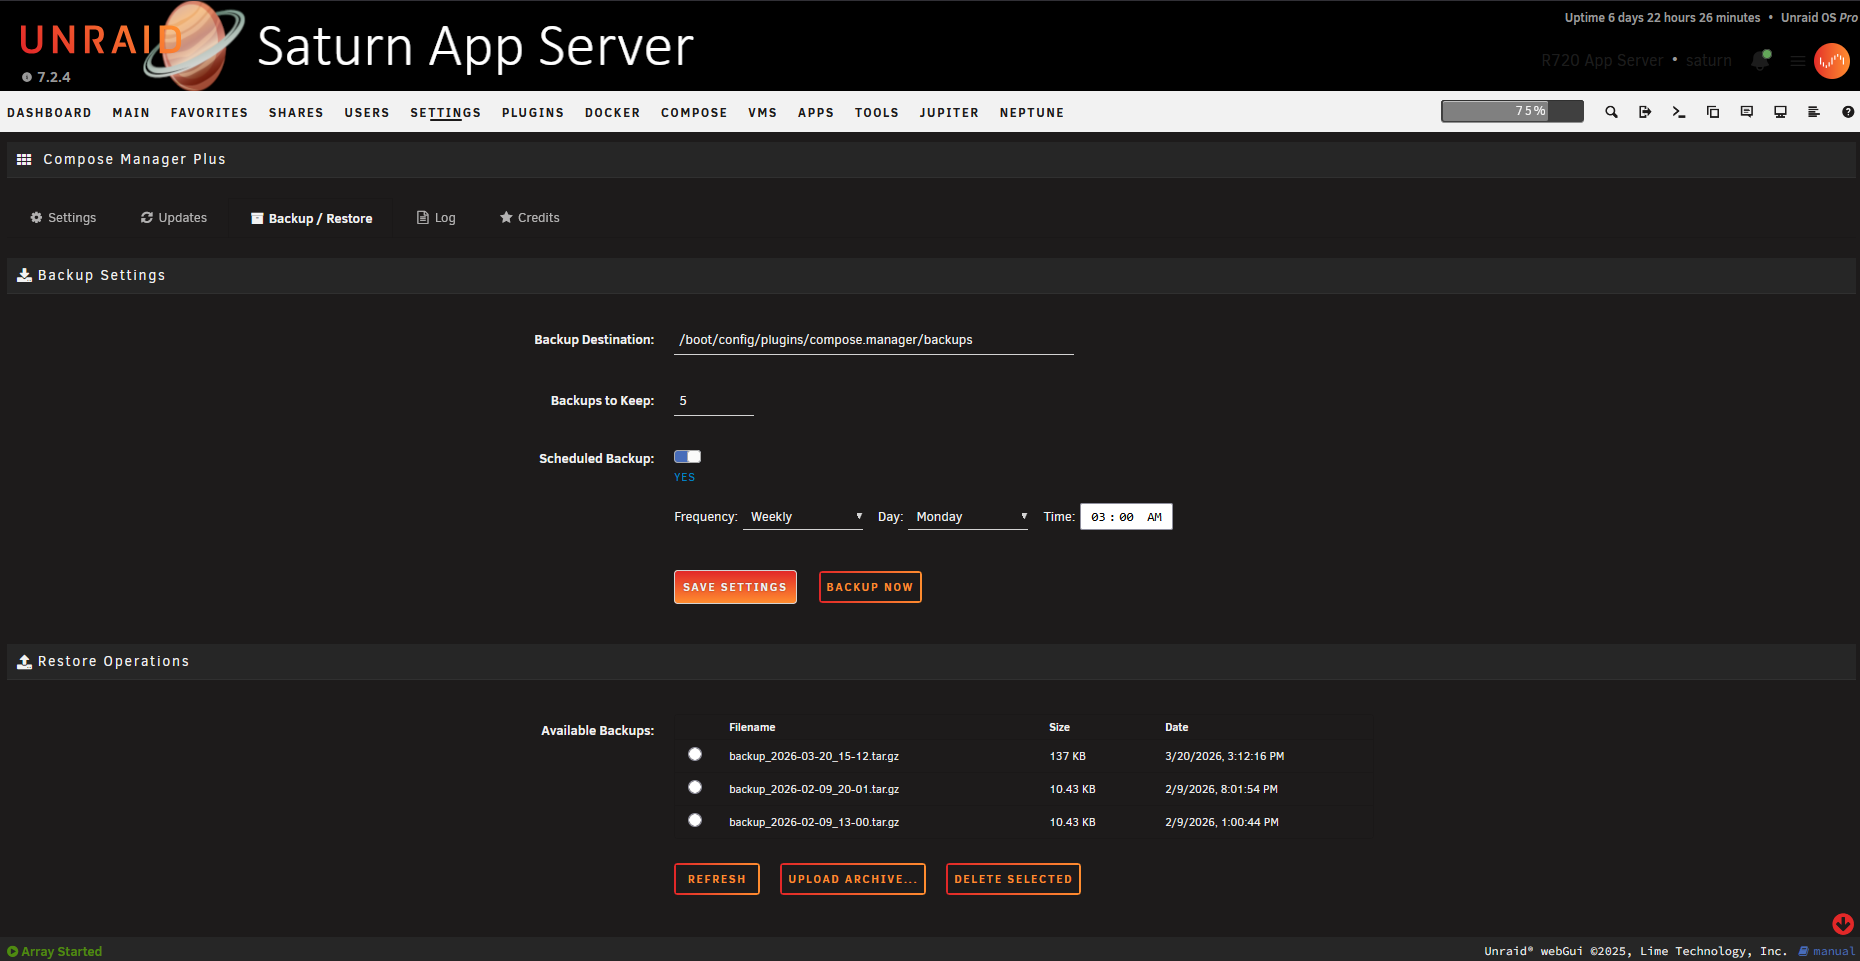Open the Compose menu item

[x=694, y=113]
